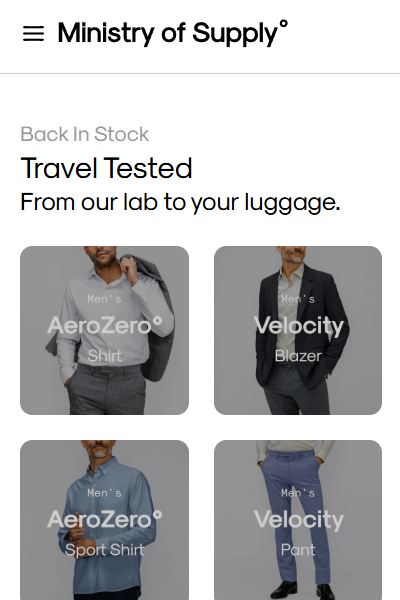
Task: Open the hamburger navigation menu
Action: pyautogui.click(x=33, y=34)
